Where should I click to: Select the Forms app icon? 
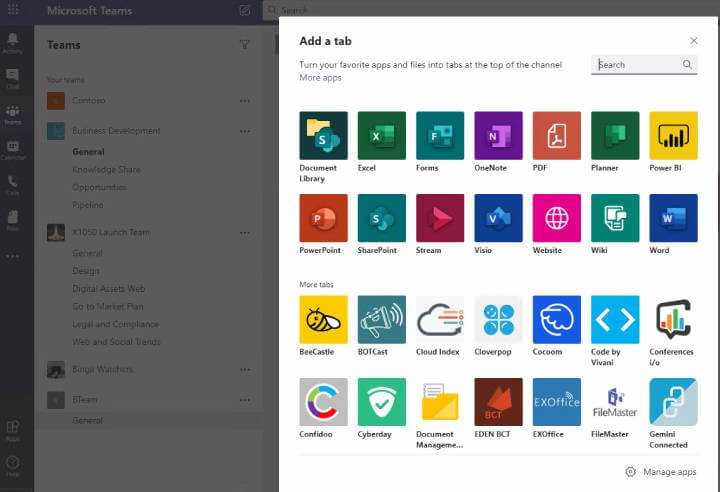440,136
